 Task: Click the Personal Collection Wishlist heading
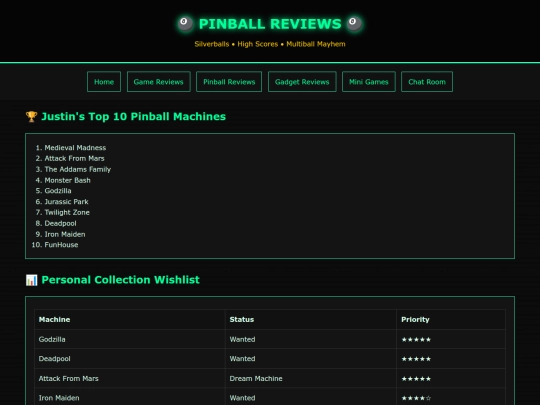coord(121,280)
